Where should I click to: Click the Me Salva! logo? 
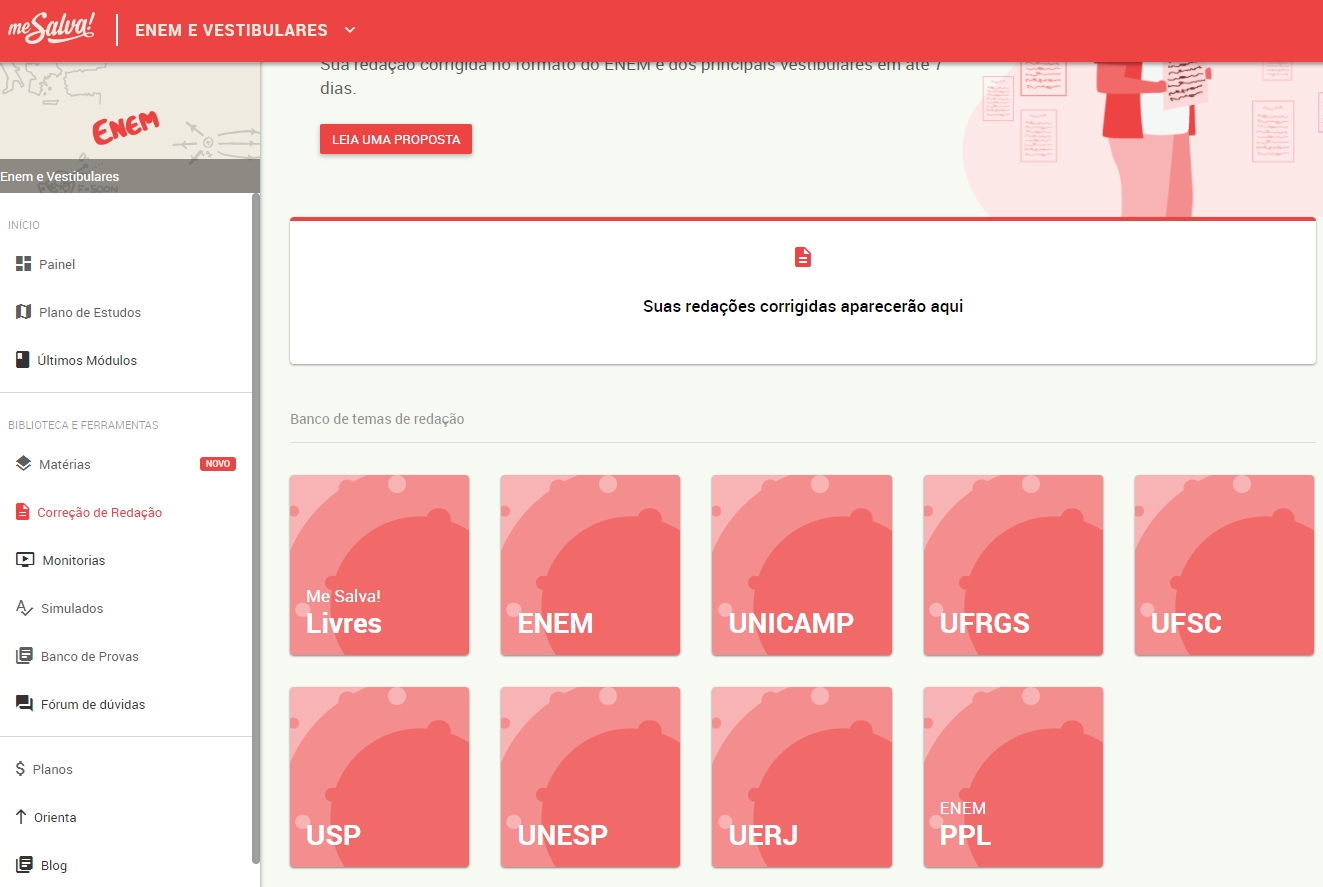[52, 30]
